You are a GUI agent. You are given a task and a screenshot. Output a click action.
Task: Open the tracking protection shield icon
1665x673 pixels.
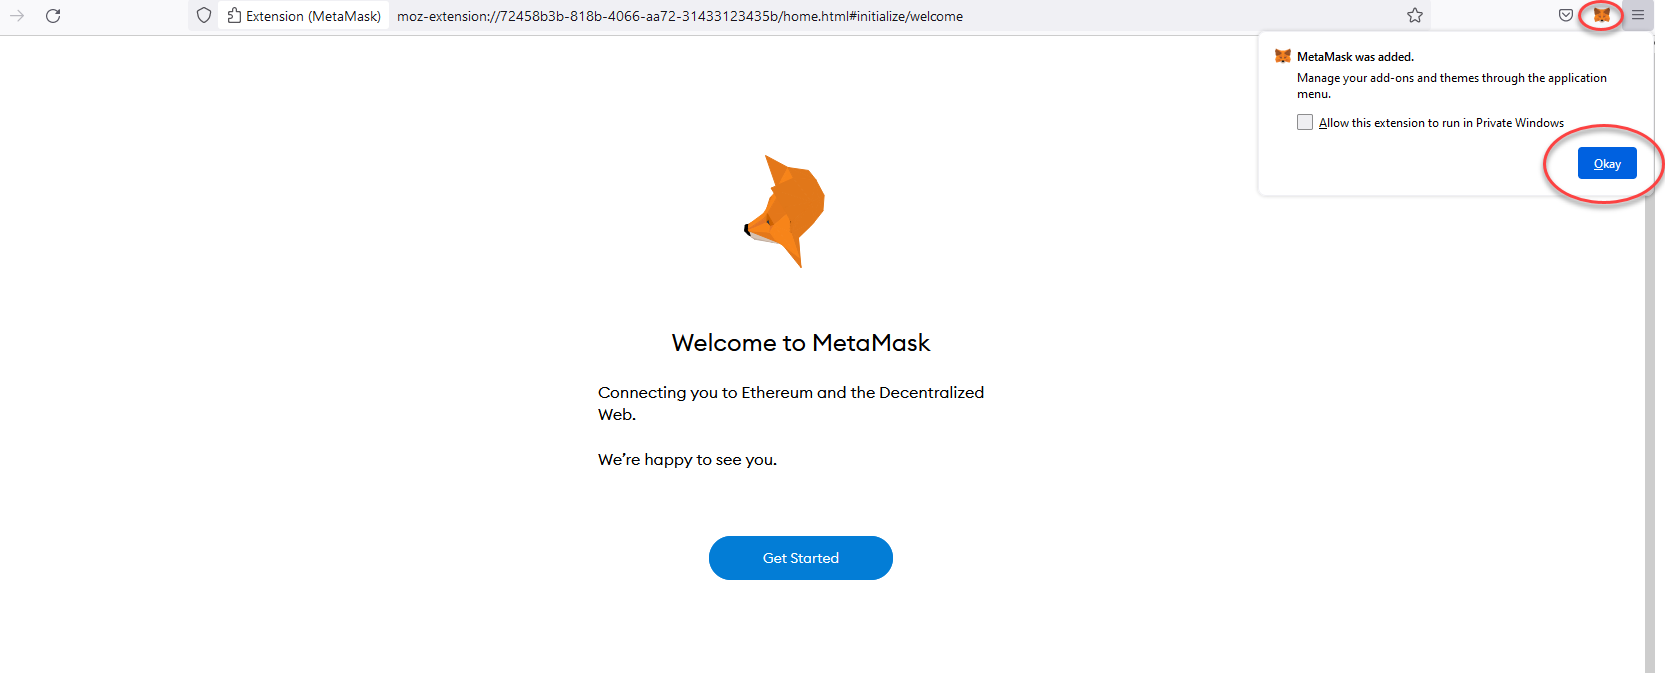point(204,16)
